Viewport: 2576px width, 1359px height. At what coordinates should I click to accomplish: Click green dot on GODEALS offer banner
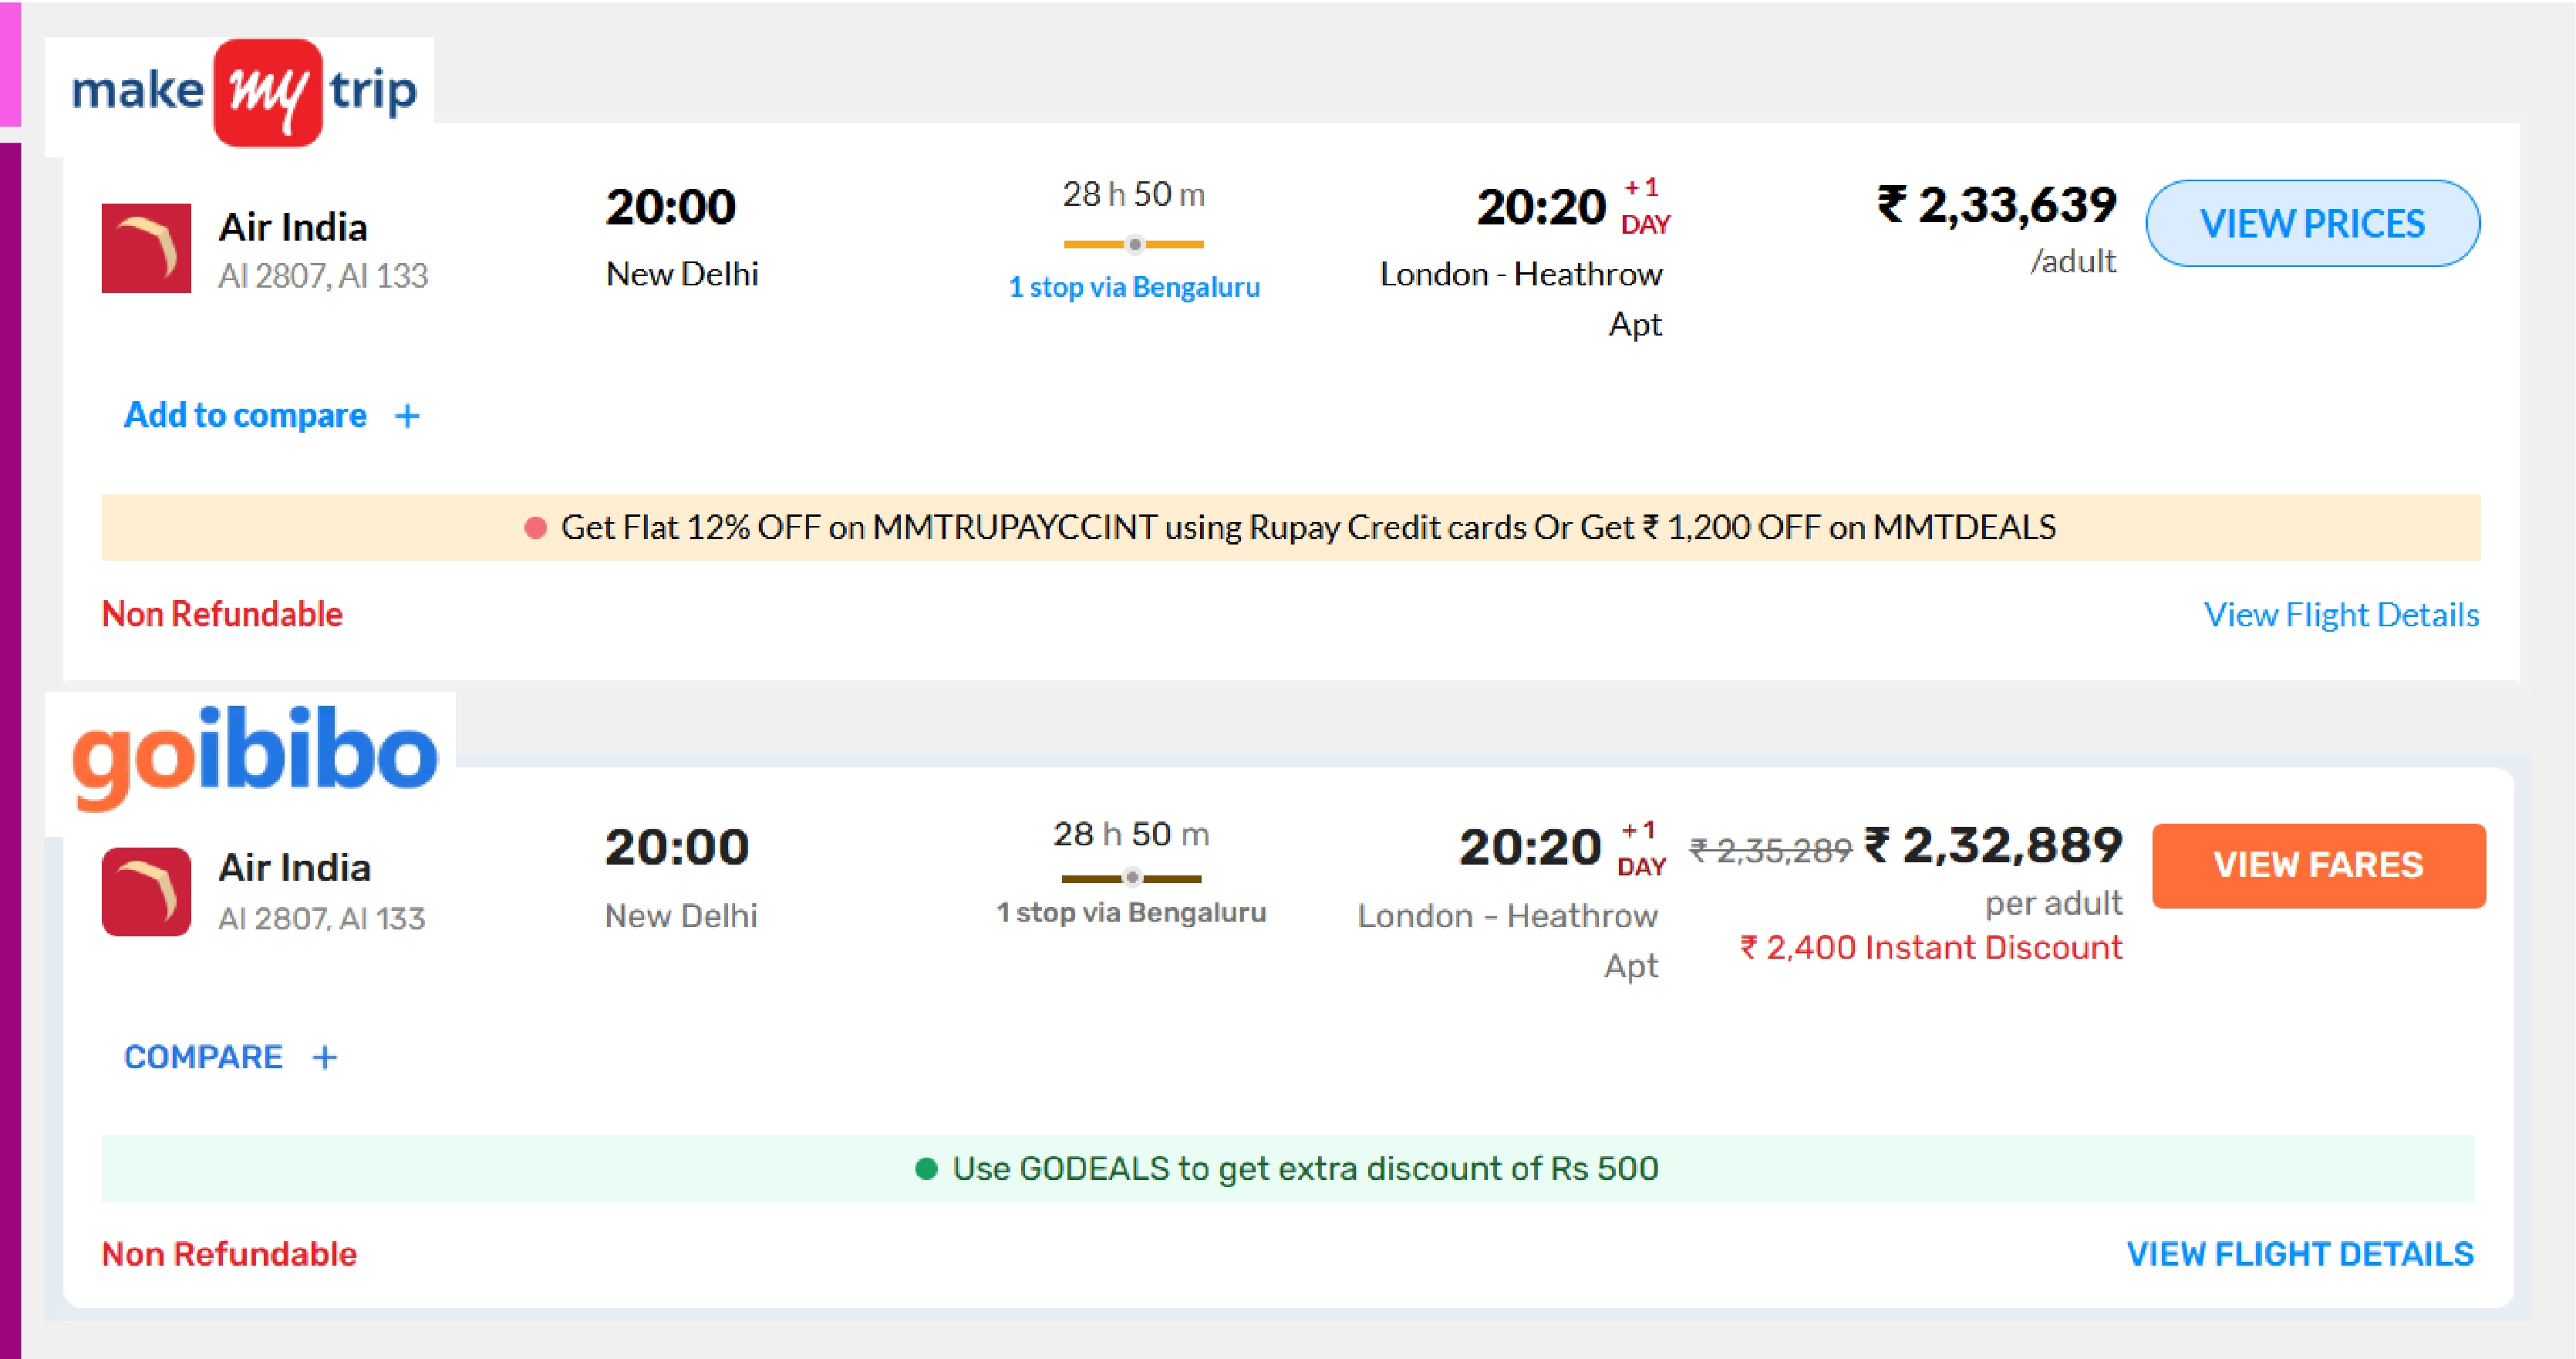[926, 1169]
